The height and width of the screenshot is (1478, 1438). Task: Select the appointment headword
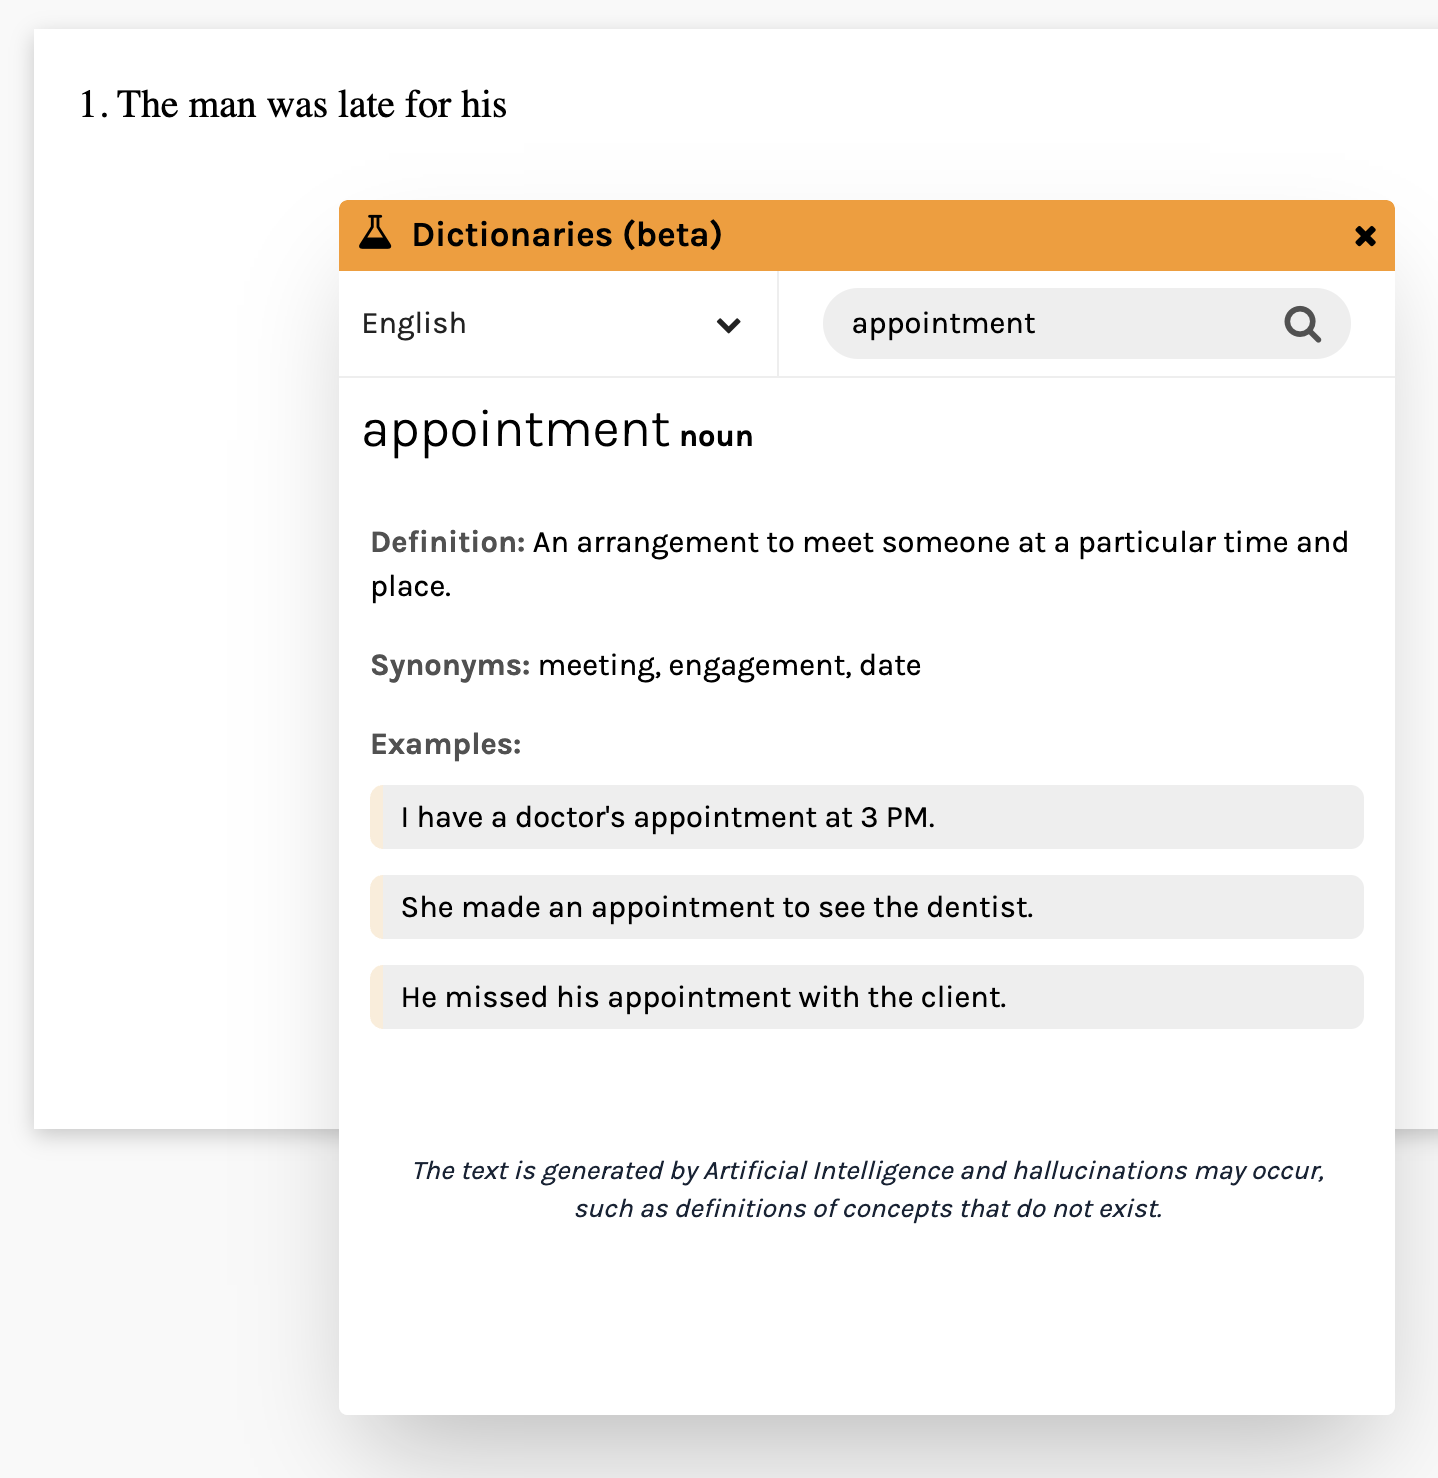tap(515, 431)
